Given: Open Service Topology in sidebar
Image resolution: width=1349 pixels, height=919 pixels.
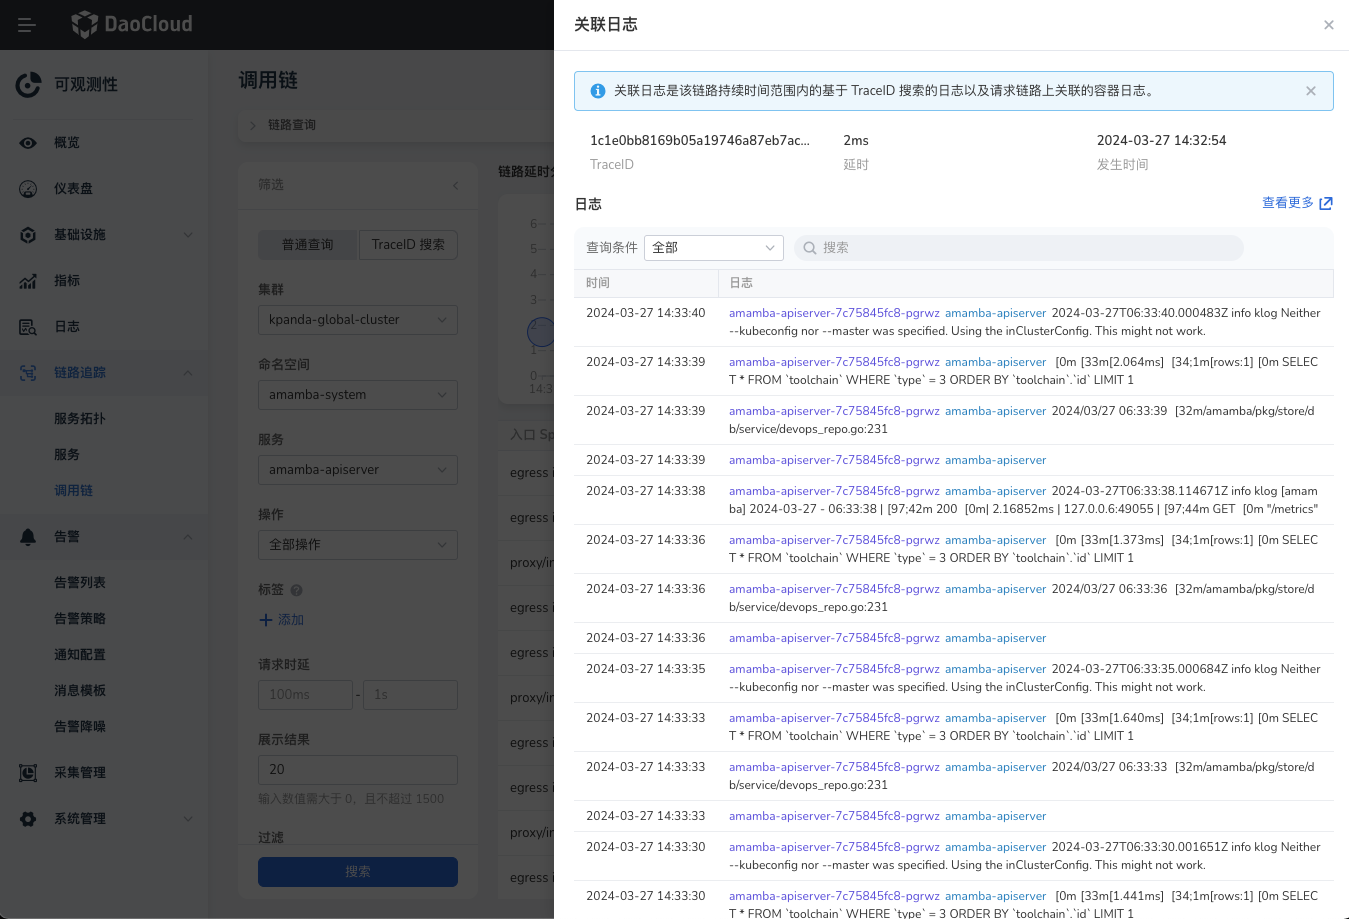Looking at the screenshot, I should pos(80,419).
